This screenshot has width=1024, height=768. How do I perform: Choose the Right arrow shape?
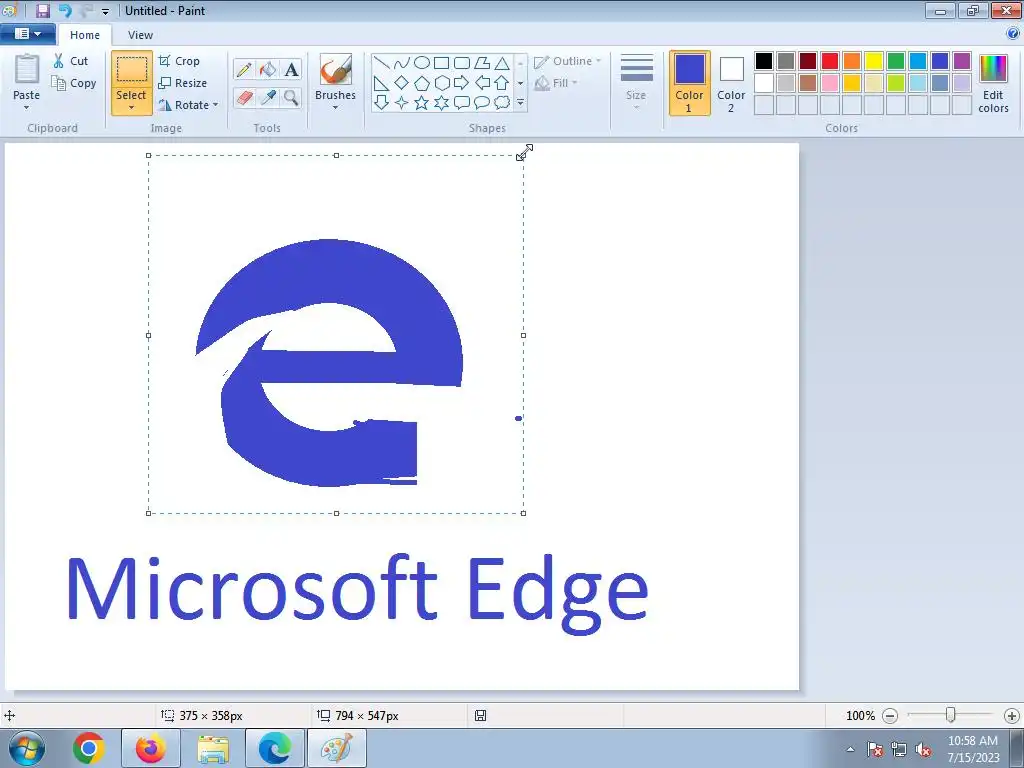[462, 83]
